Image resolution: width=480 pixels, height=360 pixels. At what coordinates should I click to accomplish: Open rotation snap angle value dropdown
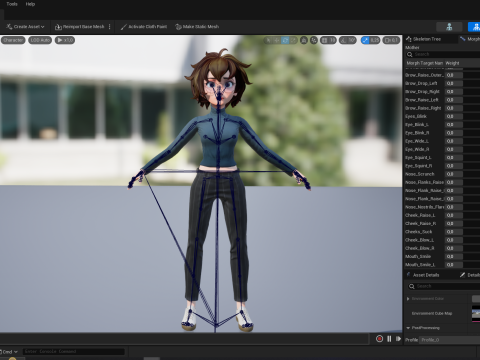(352, 40)
